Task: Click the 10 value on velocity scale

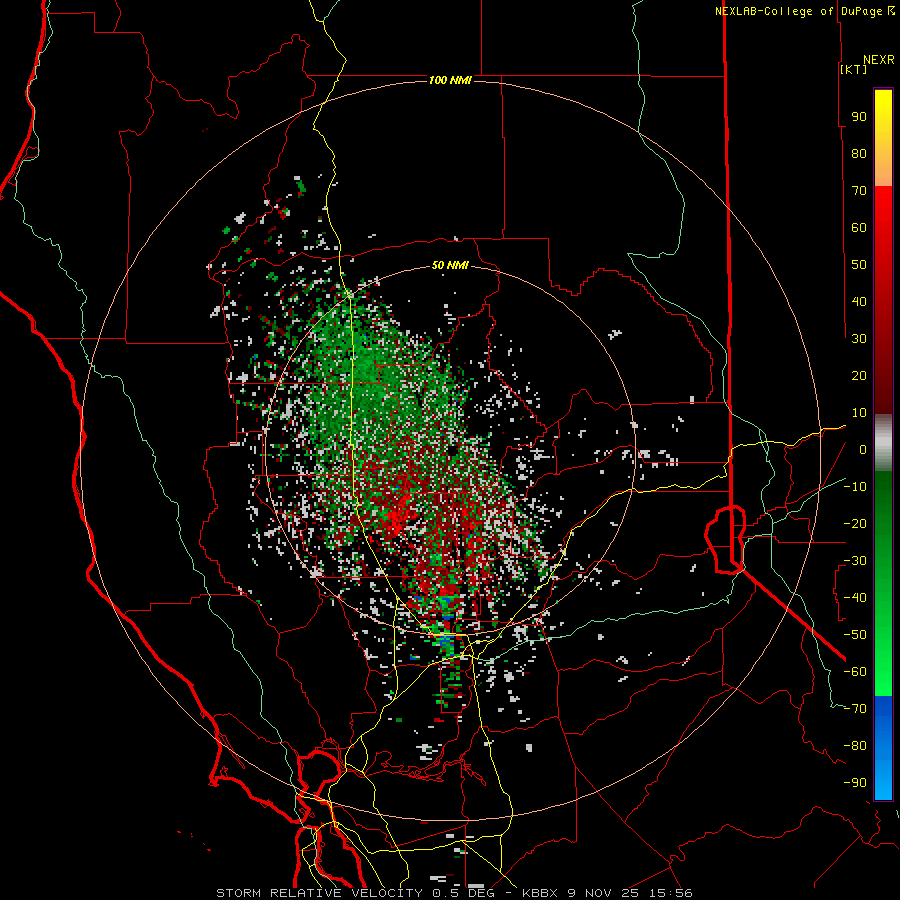Action: [859, 413]
